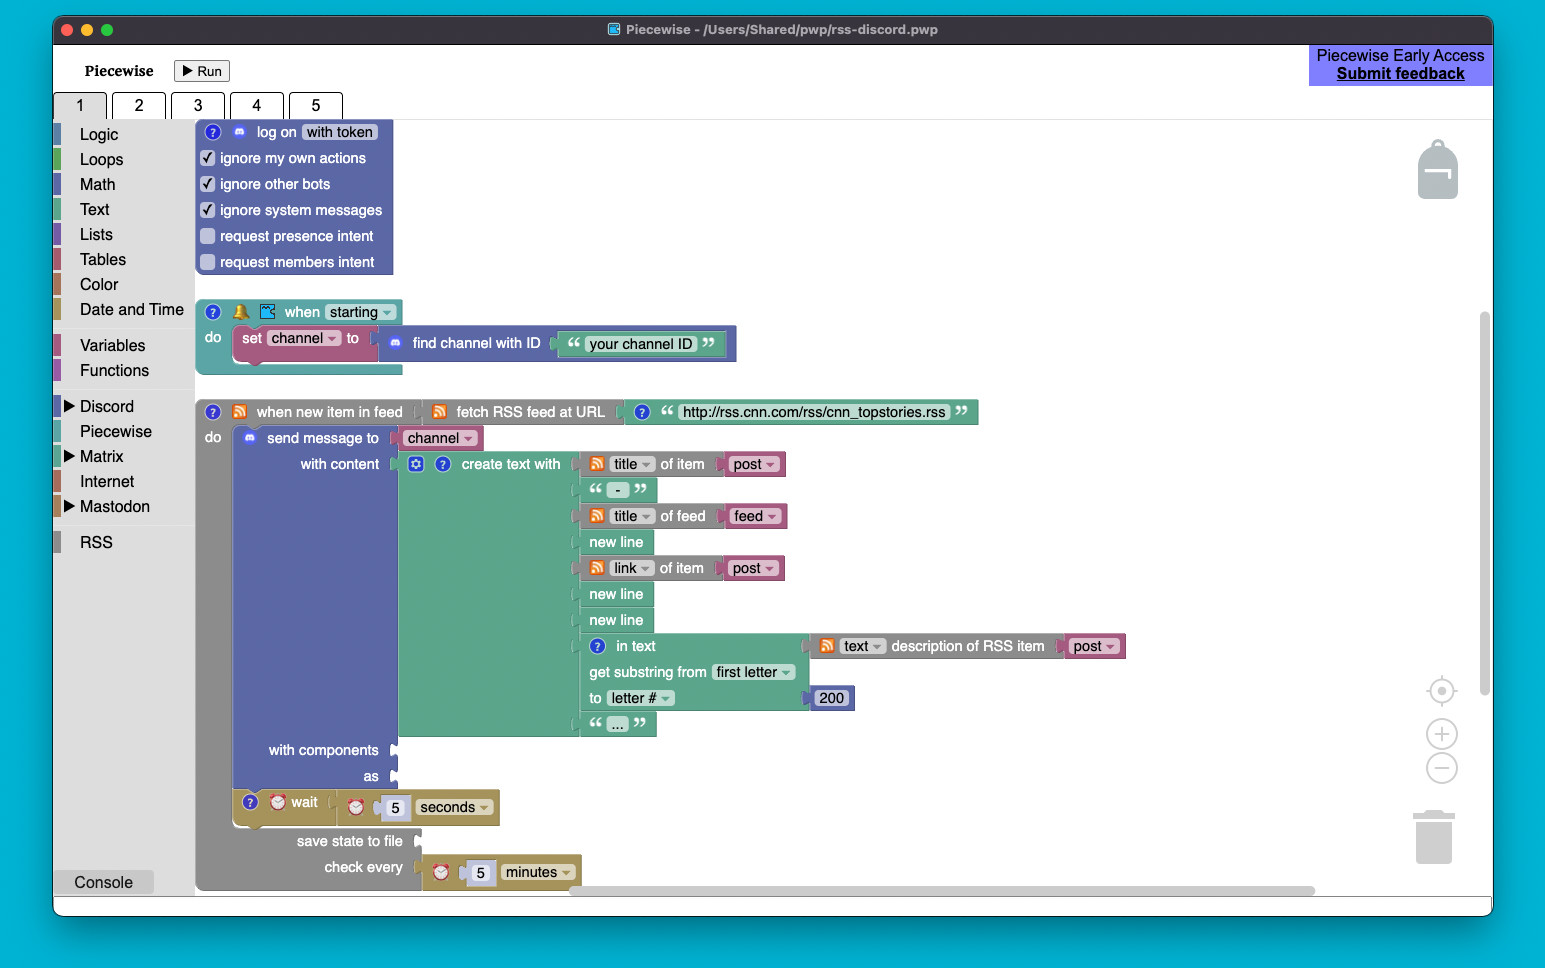Click RSS icon on 'title of feed' block
Viewport: 1545px width, 968px height.
pyautogui.click(x=597, y=516)
